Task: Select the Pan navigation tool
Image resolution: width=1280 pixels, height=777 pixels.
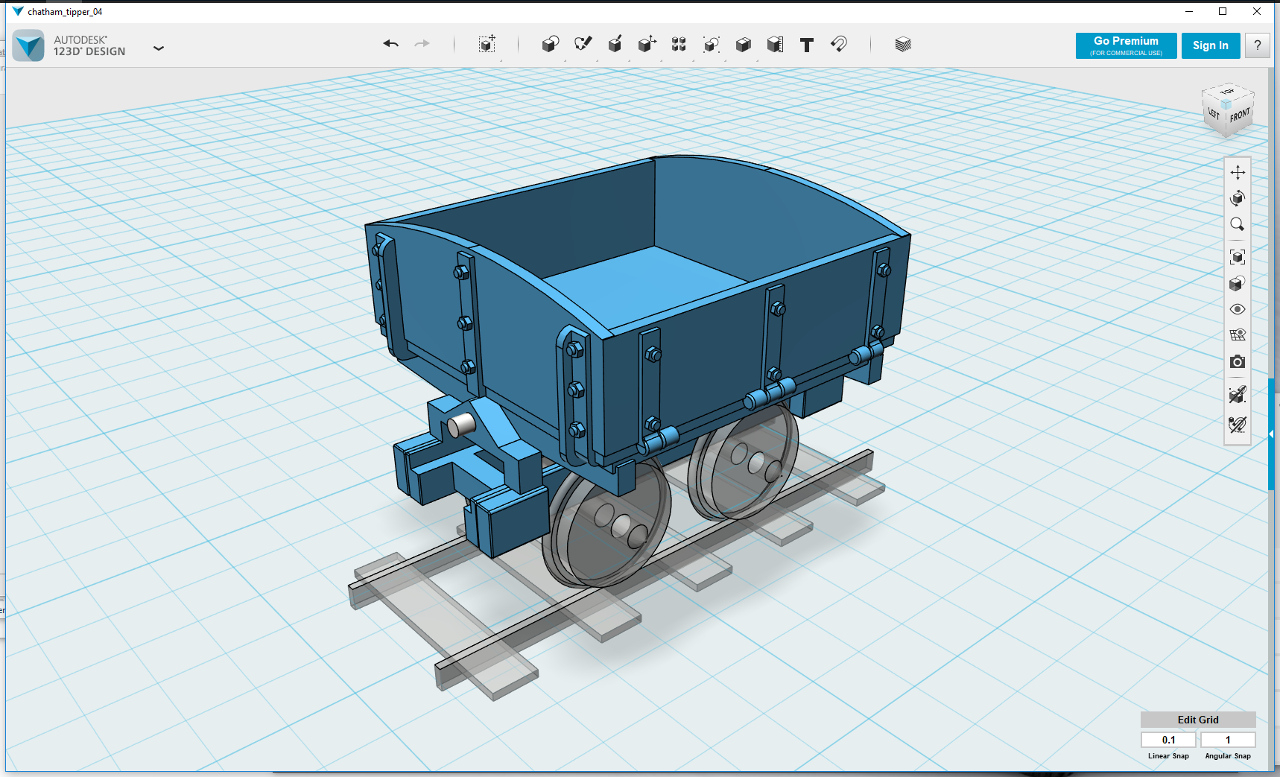Action: pyautogui.click(x=1238, y=172)
